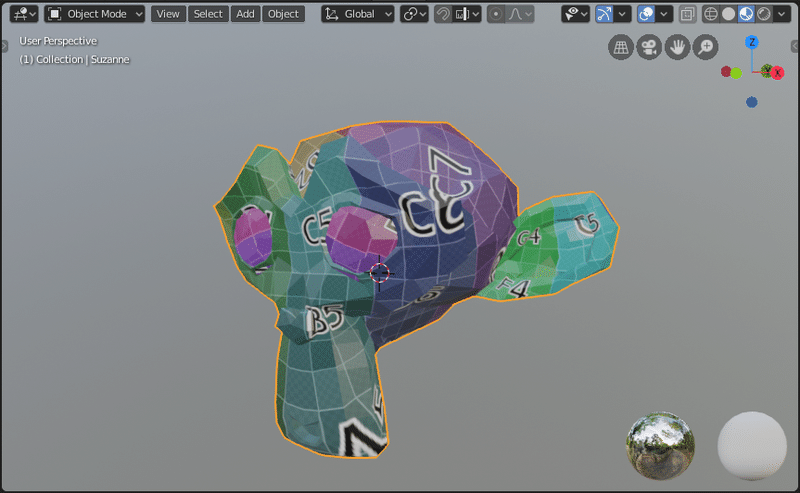Click the "User Perspective" text
800x493 pixels.
click(58, 41)
